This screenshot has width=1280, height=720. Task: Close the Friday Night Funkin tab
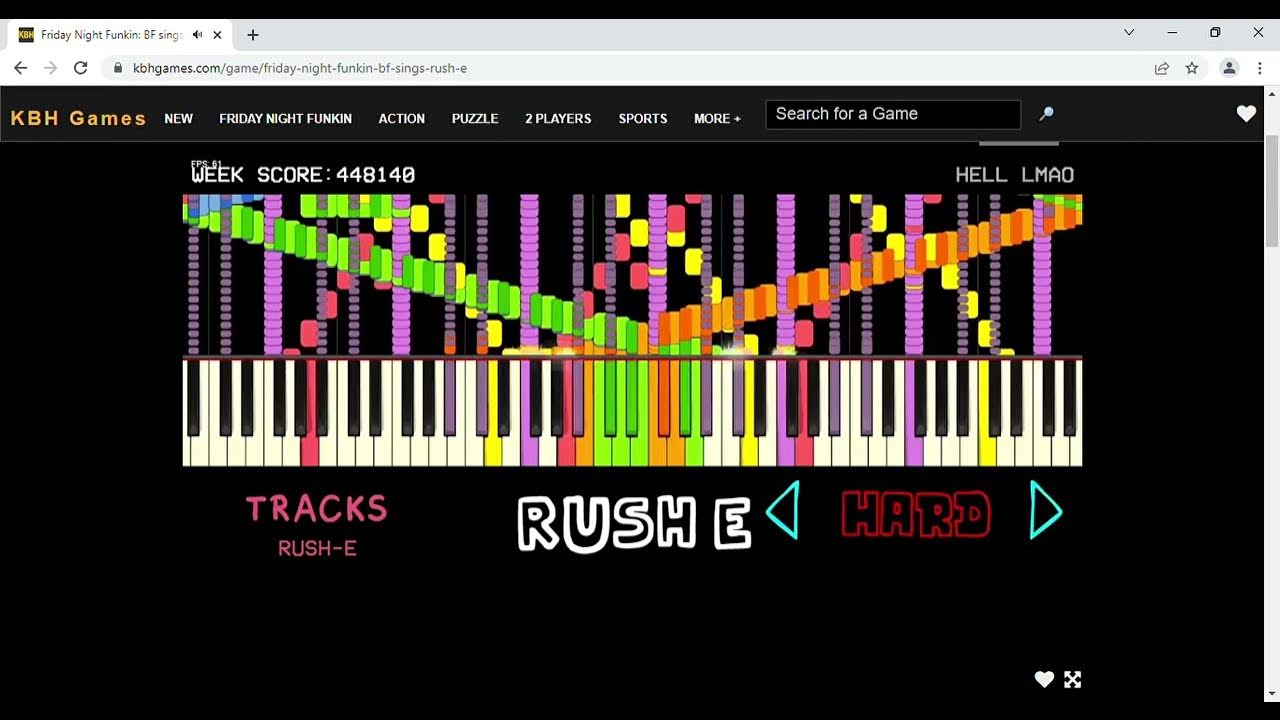point(218,34)
